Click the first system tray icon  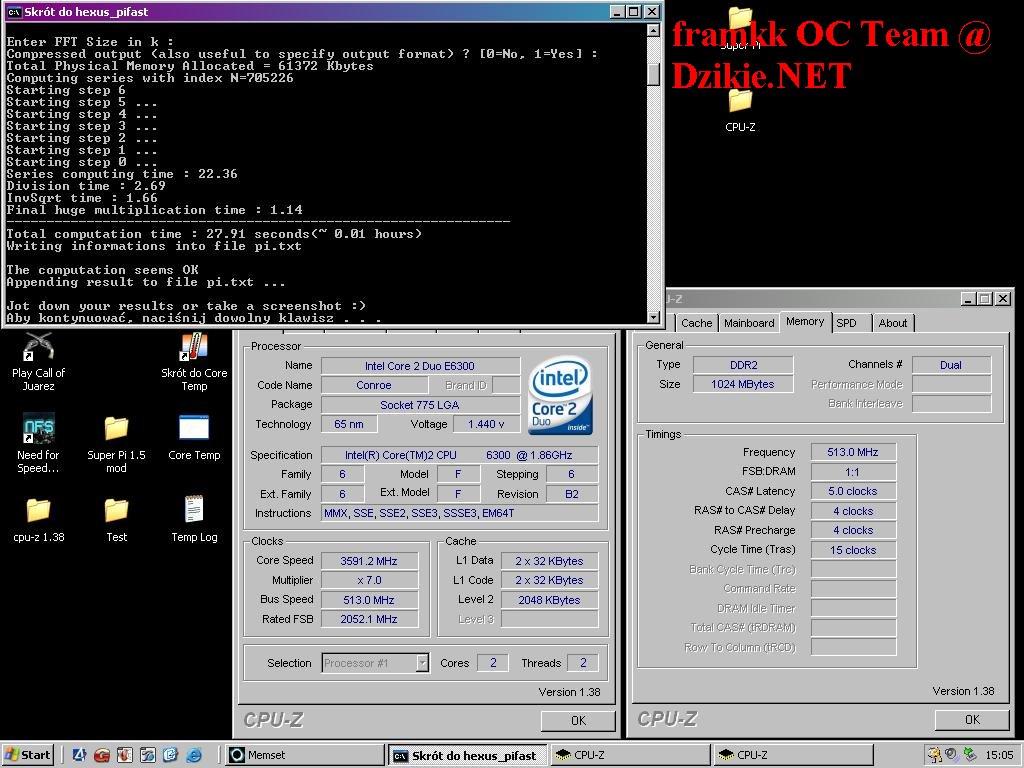tap(935, 755)
